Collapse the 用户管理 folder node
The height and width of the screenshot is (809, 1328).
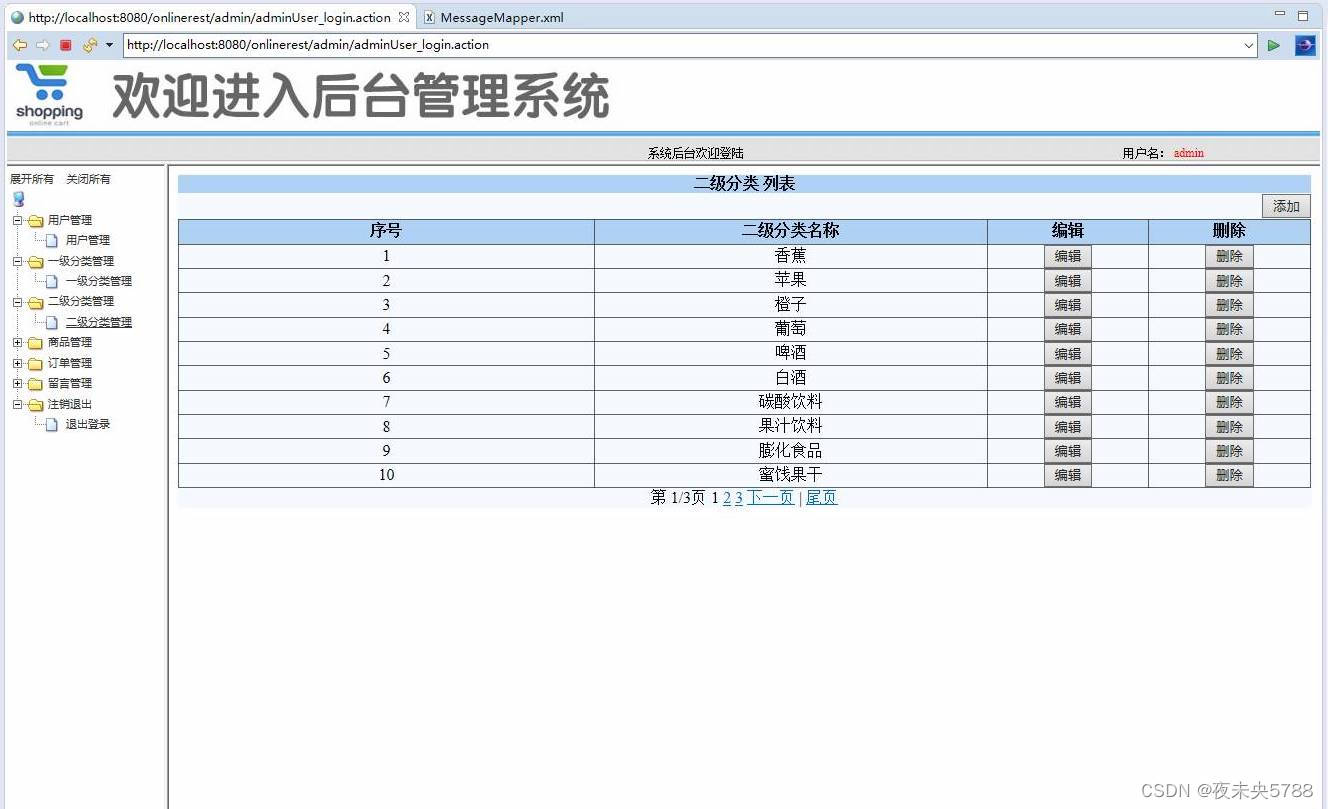pyautogui.click(x=17, y=220)
